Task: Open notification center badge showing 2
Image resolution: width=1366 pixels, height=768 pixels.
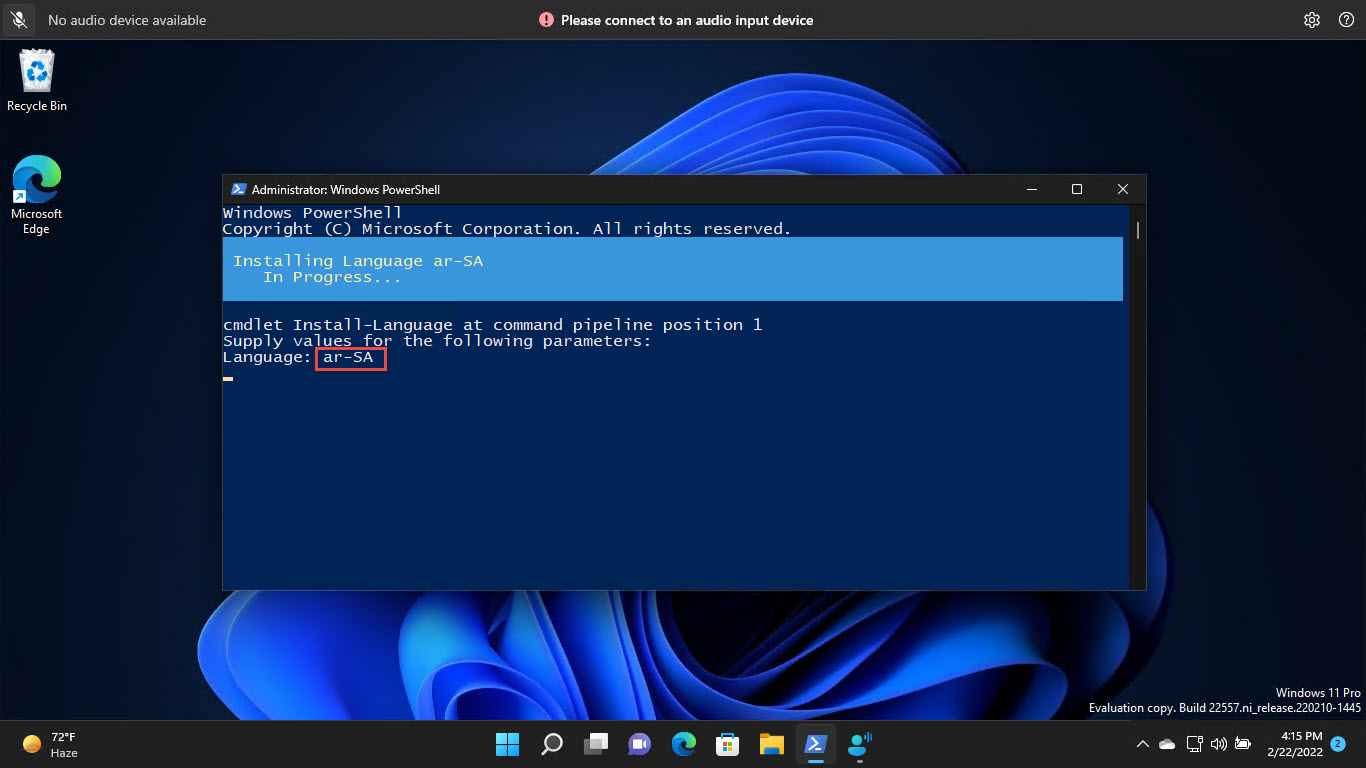Action: [x=1338, y=744]
